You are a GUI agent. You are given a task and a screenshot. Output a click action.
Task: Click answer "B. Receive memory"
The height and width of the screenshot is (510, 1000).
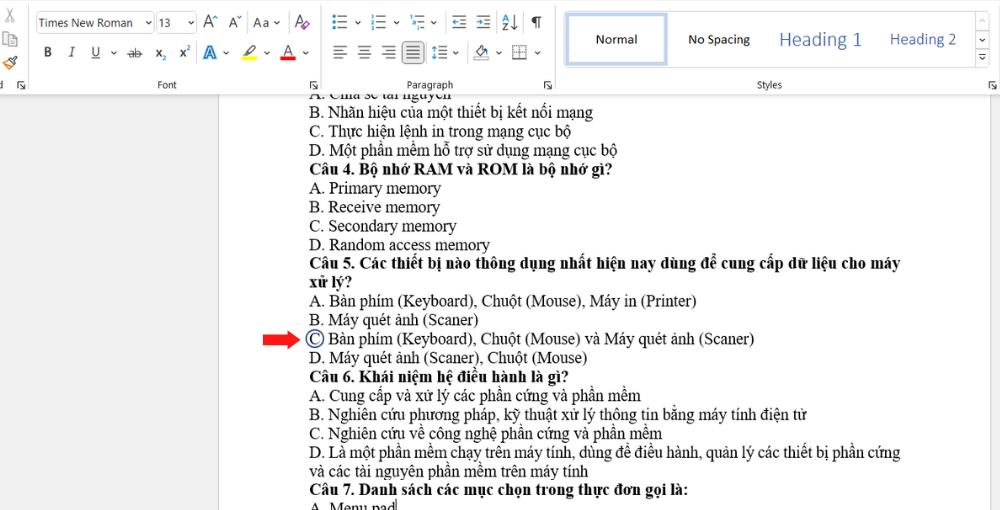375,207
